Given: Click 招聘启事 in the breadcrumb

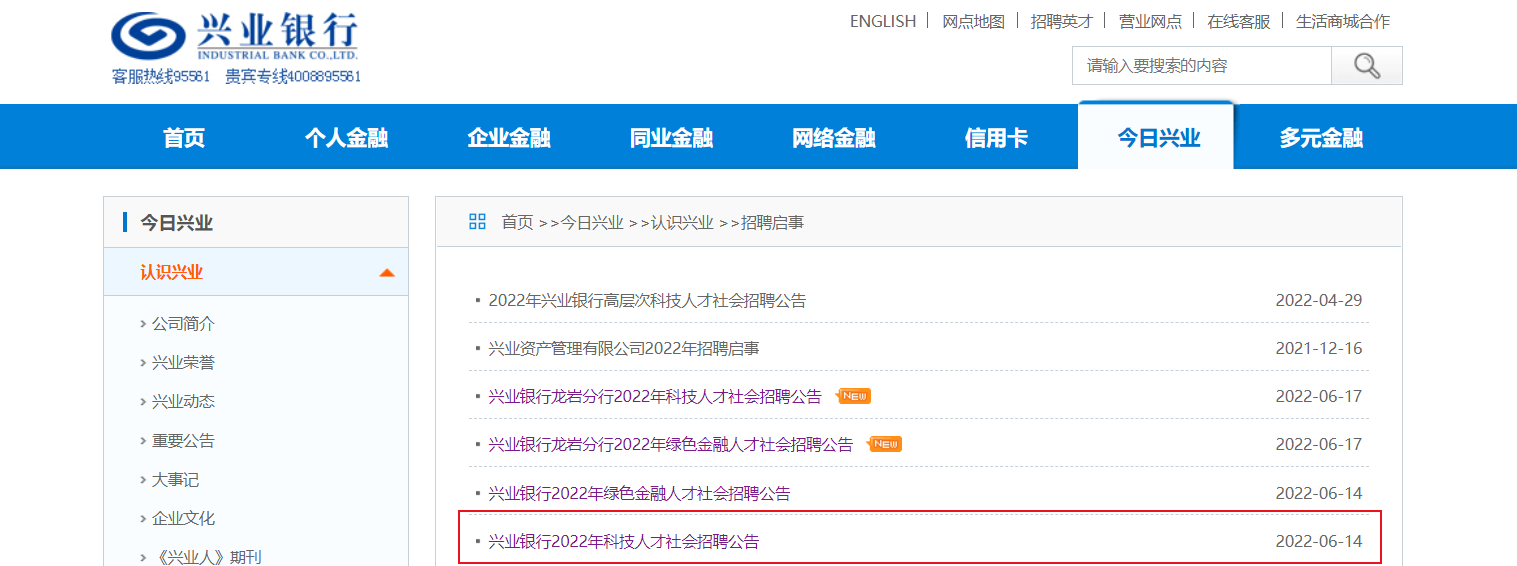Looking at the screenshot, I should tap(772, 222).
